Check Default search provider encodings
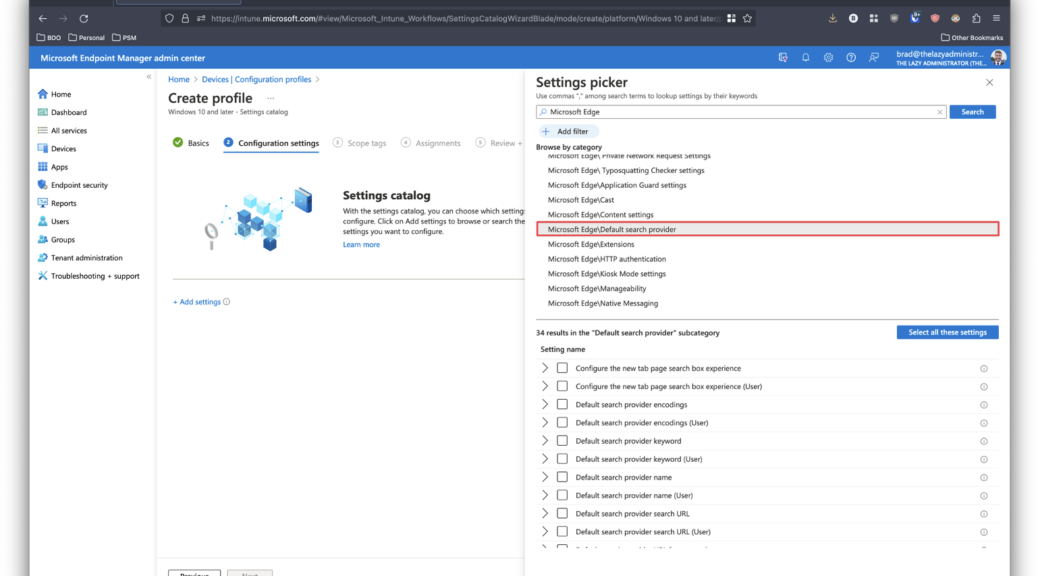This screenshot has width=1038, height=576. 562,405
